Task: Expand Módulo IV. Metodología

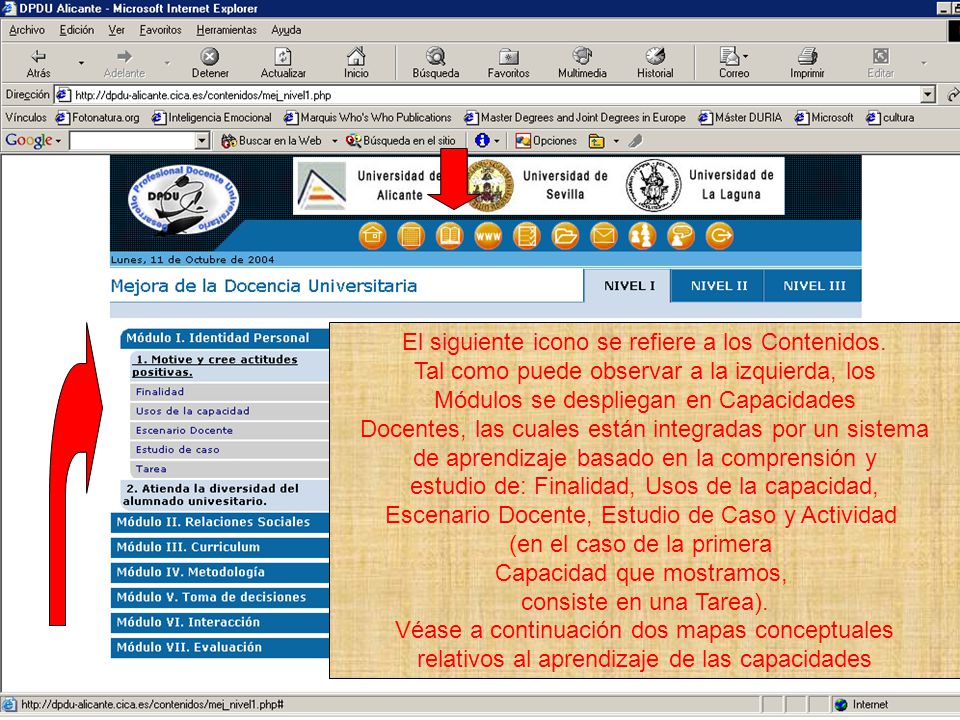Action: (x=220, y=572)
